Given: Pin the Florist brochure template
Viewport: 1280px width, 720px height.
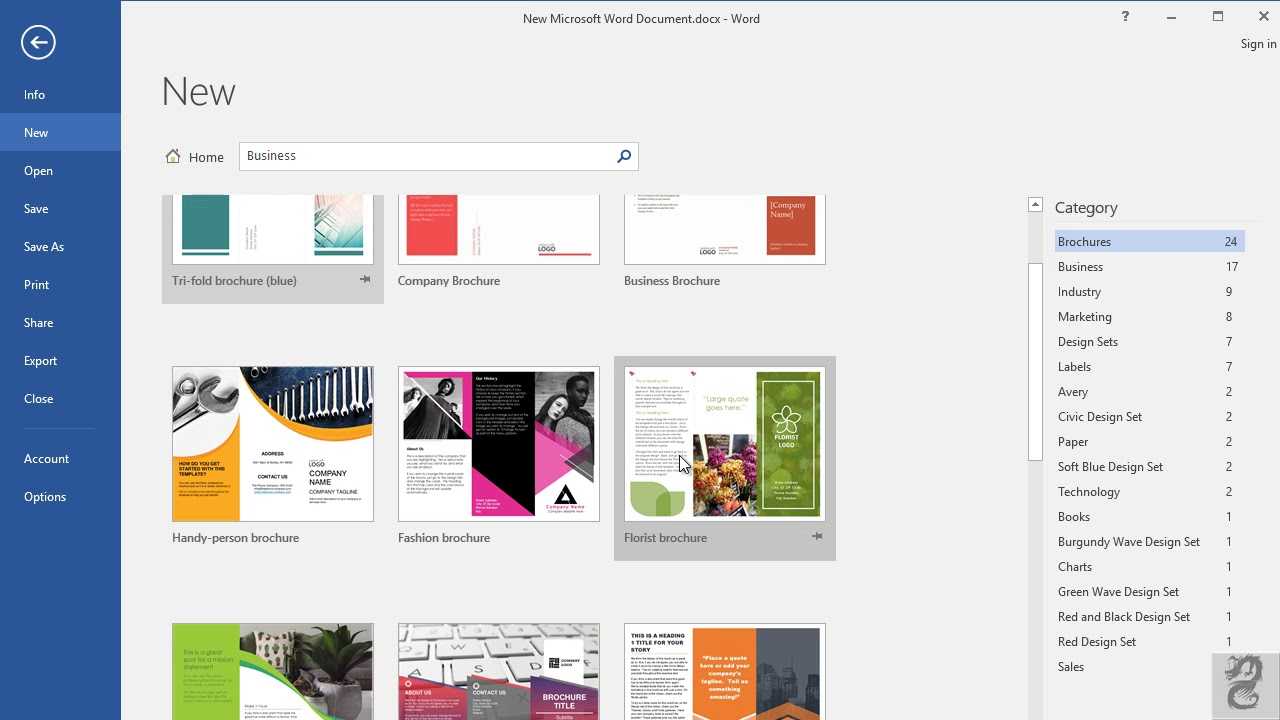Looking at the screenshot, I should (x=817, y=537).
